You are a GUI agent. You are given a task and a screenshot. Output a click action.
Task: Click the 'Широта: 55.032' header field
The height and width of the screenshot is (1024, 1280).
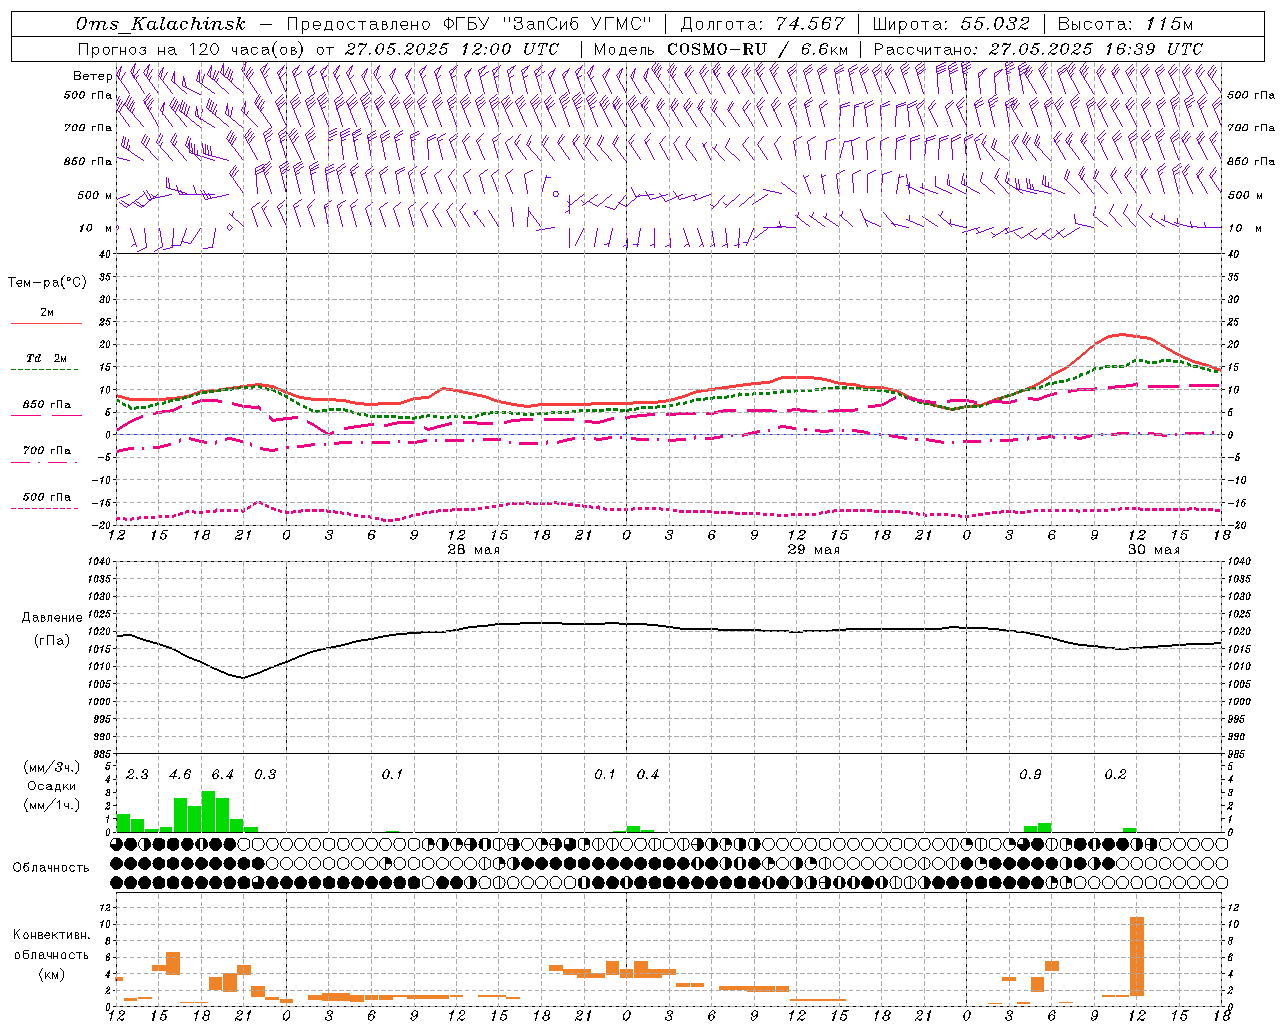(x=951, y=24)
